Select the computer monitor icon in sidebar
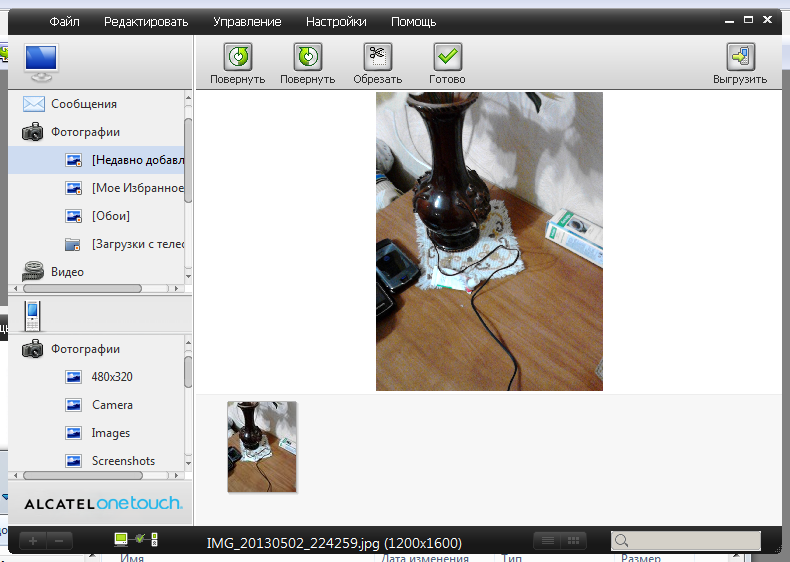790x562 pixels. [41, 63]
